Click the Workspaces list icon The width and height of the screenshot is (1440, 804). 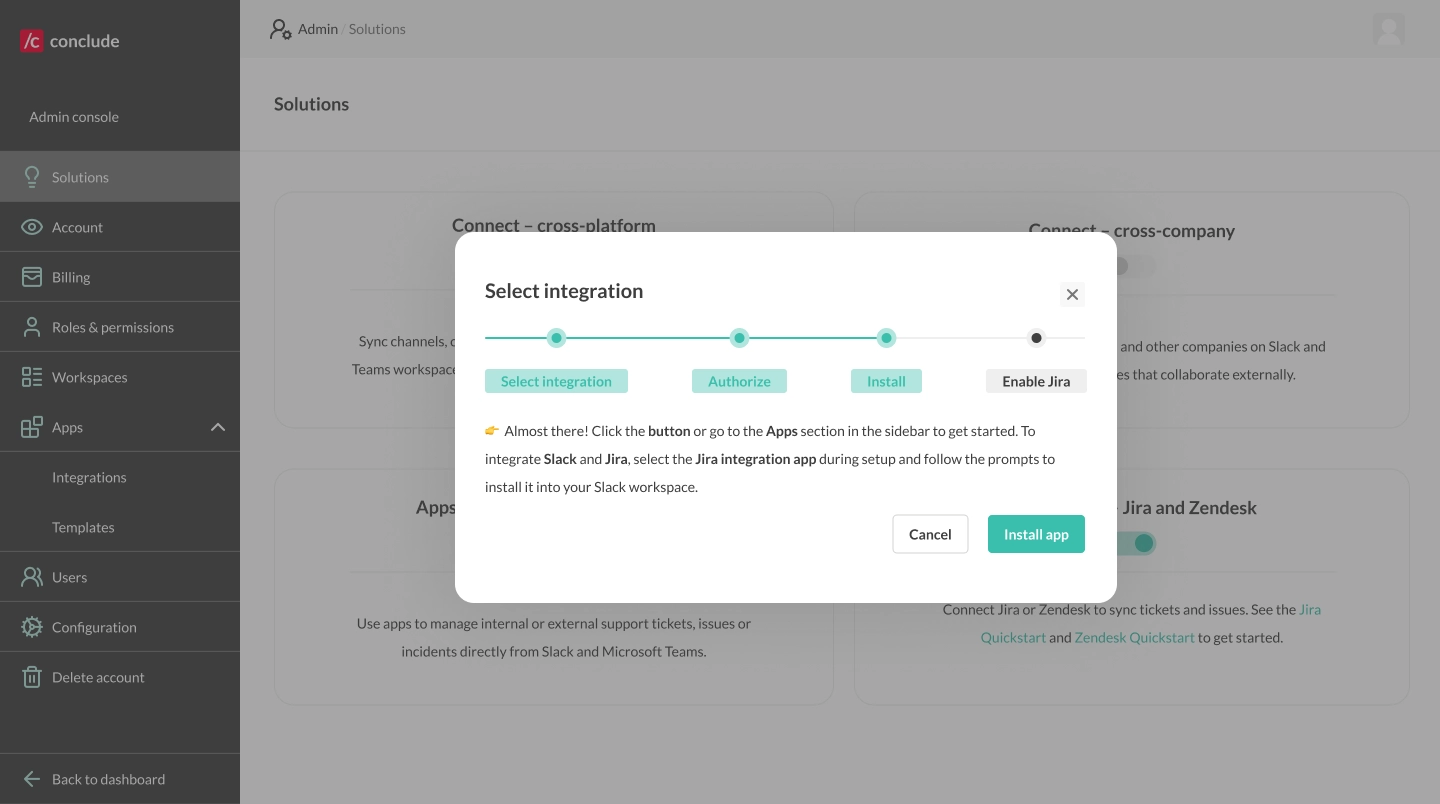(32, 377)
